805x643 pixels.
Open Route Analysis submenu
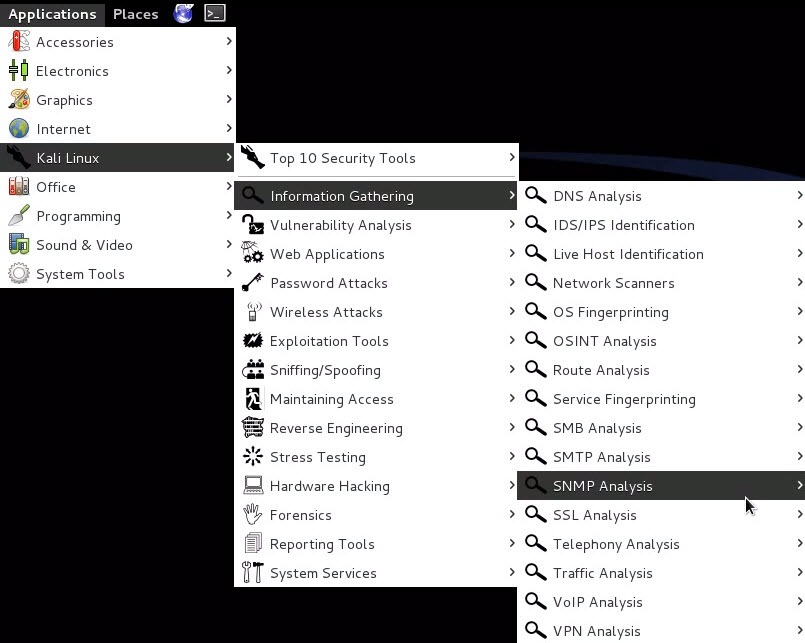(x=661, y=370)
